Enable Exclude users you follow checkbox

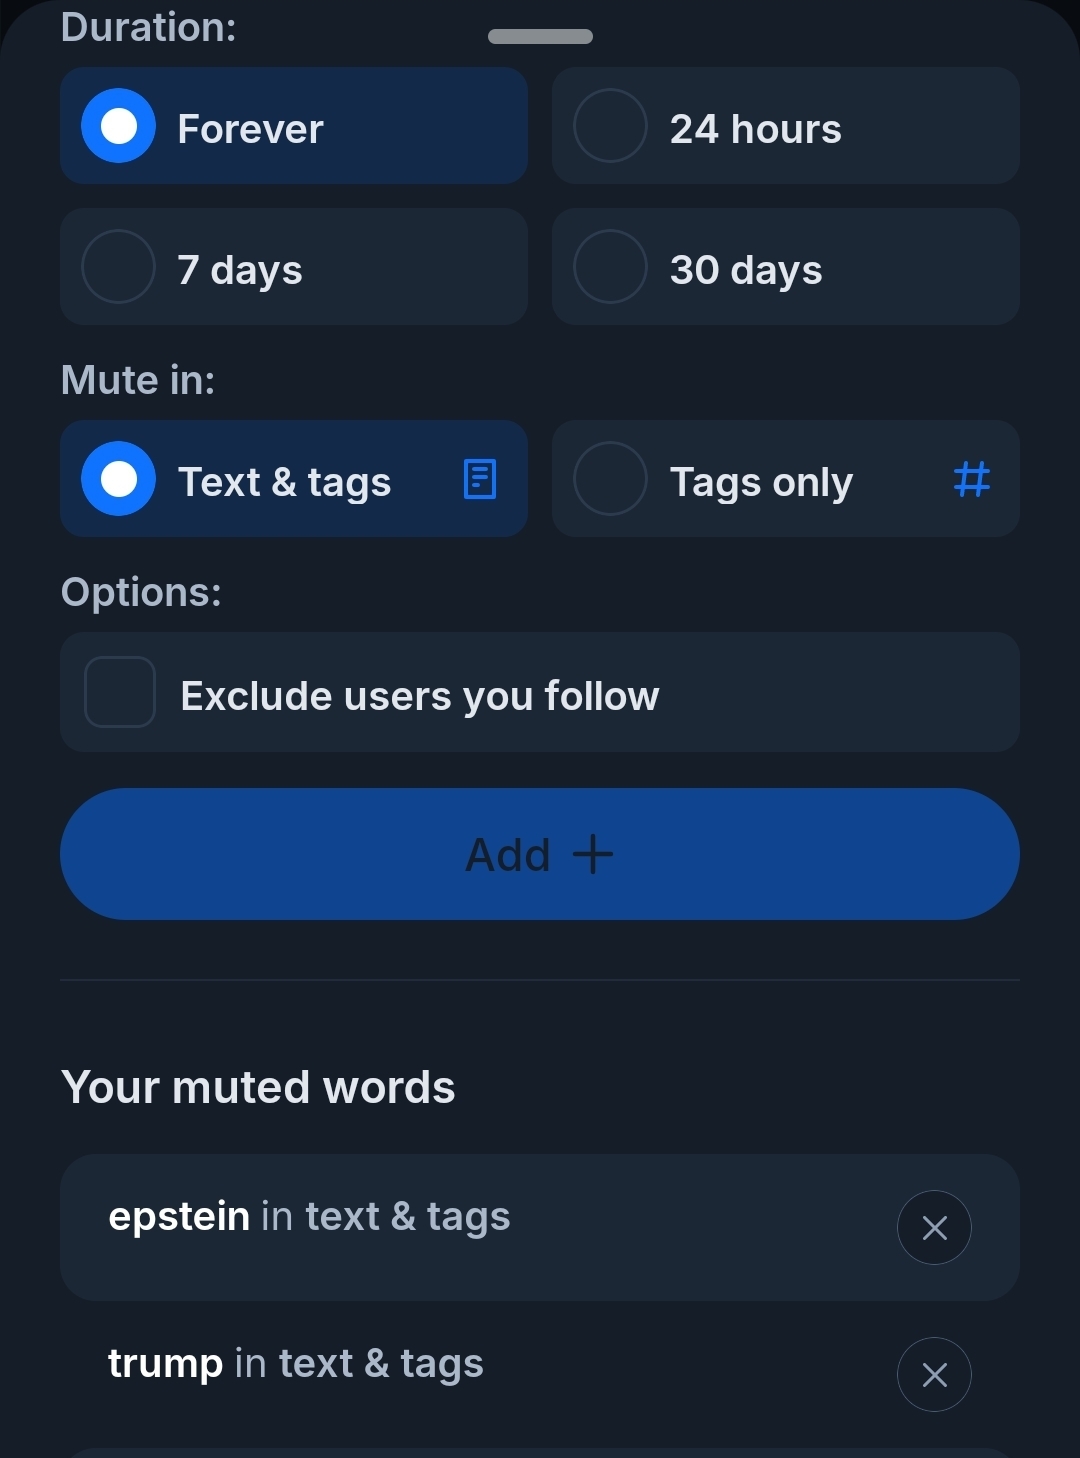120,692
